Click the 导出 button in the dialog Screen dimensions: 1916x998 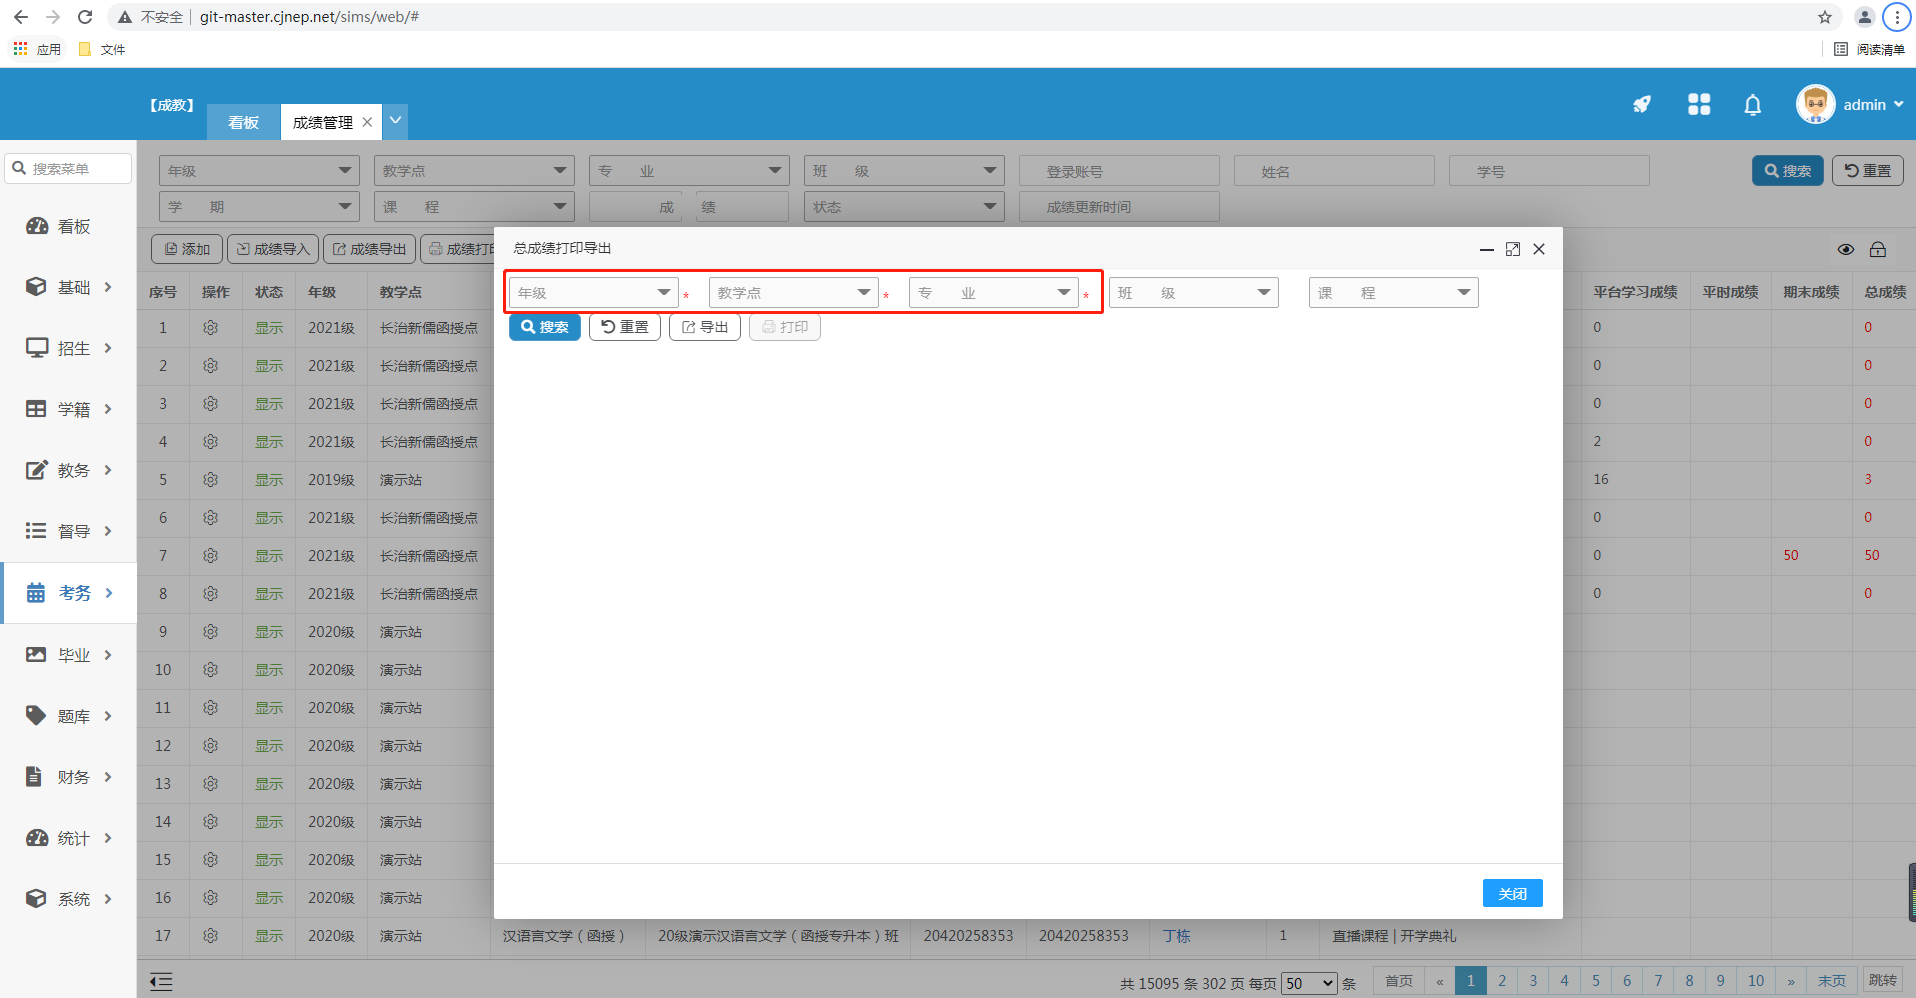704,327
